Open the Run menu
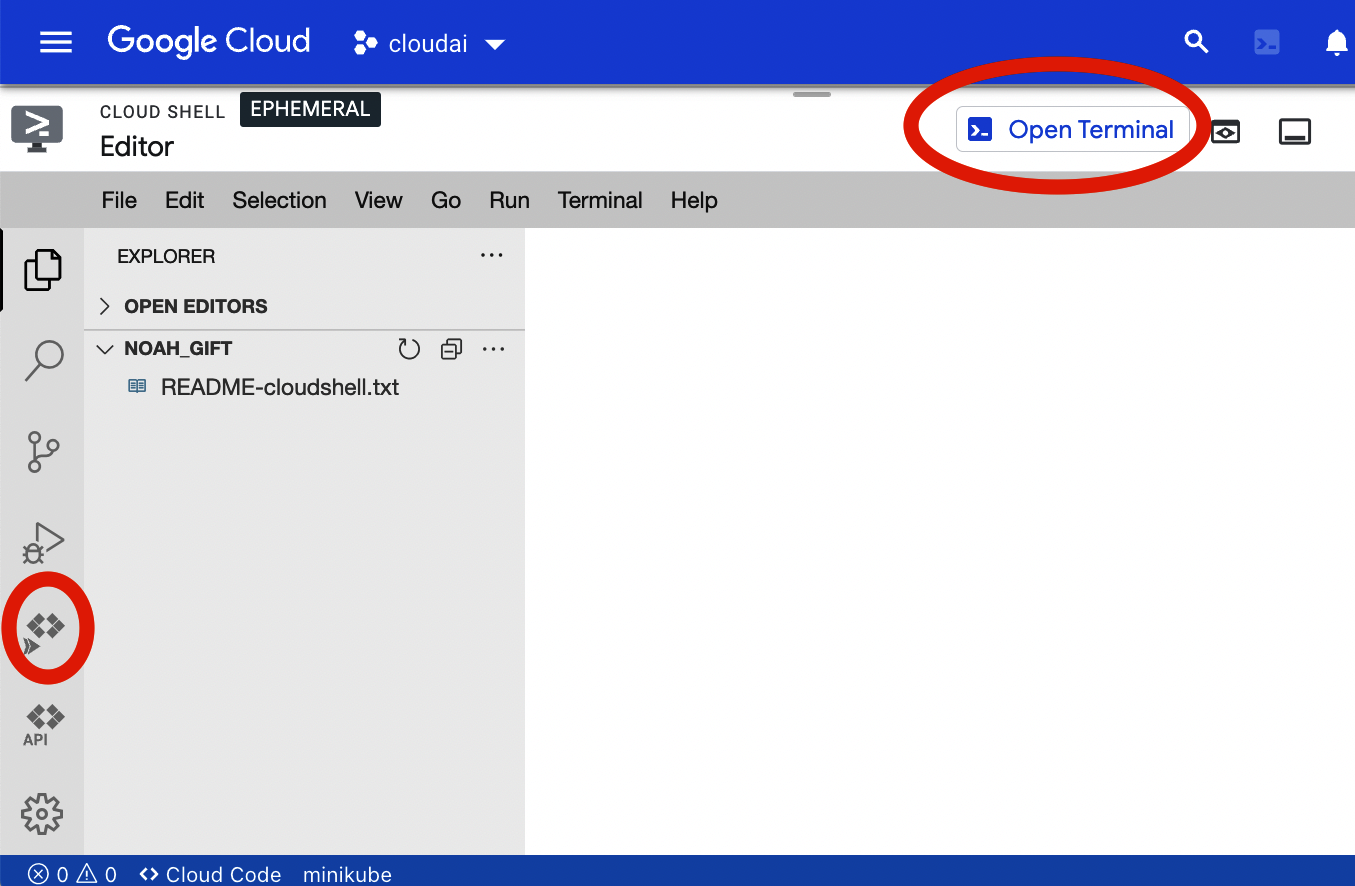The height and width of the screenshot is (886, 1355). point(510,200)
